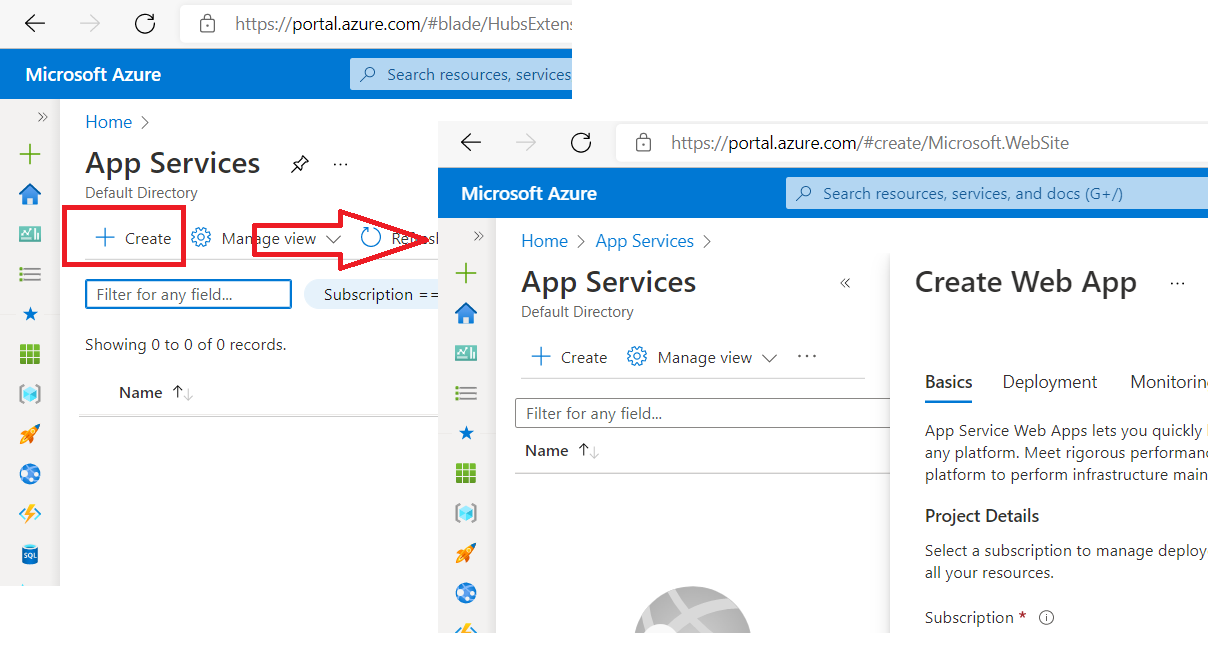This screenshot has height=645, width=1219.
Task: Click the lock icon in the rear window's address bar
Action: click(x=208, y=23)
